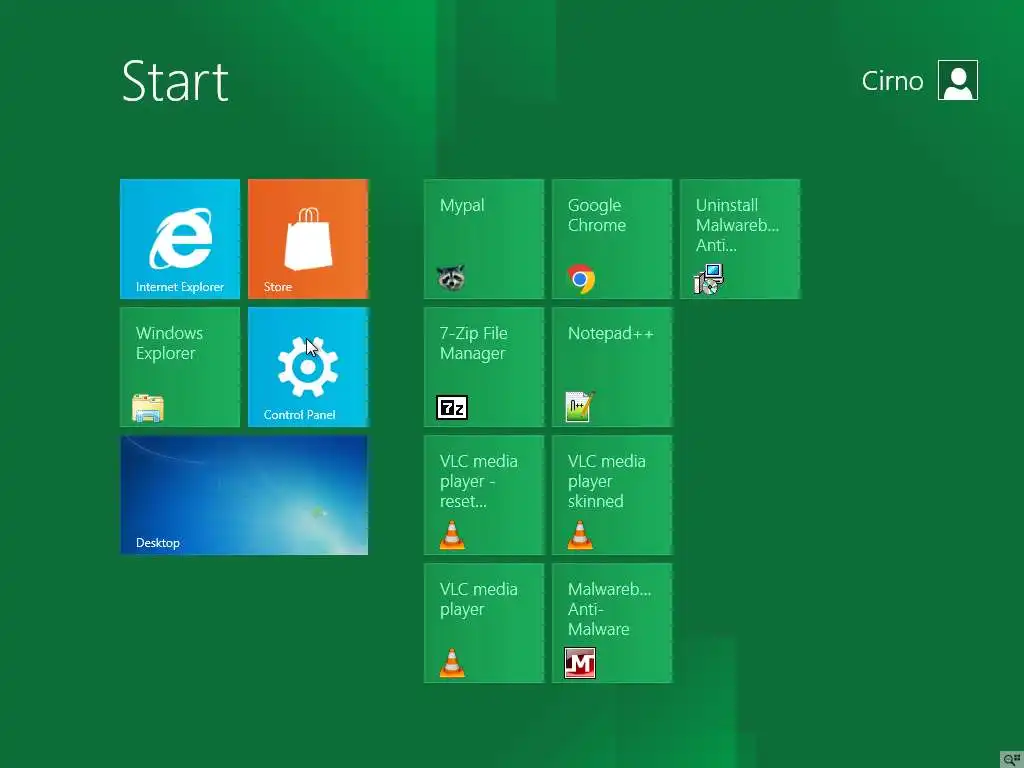Open the Internet Explorer tile
The height and width of the screenshot is (768, 1024).
click(x=180, y=238)
